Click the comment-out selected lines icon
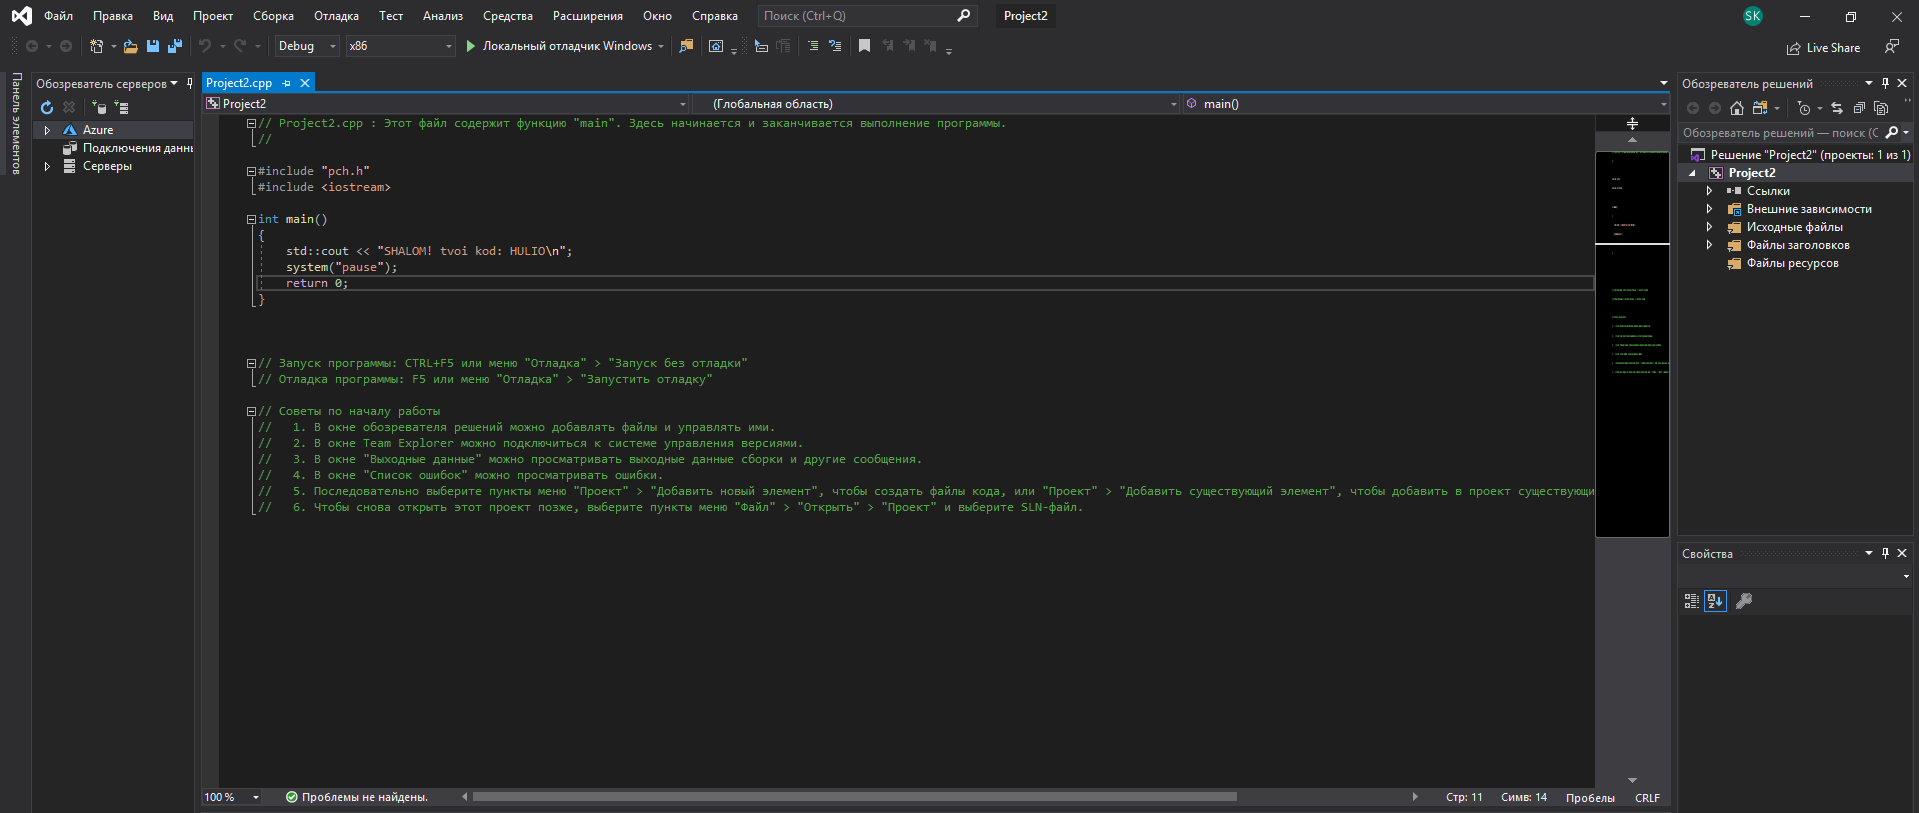Image resolution: width=1919 pixels, height=813 pixels. pyautogui.click(x=813, y=46)
